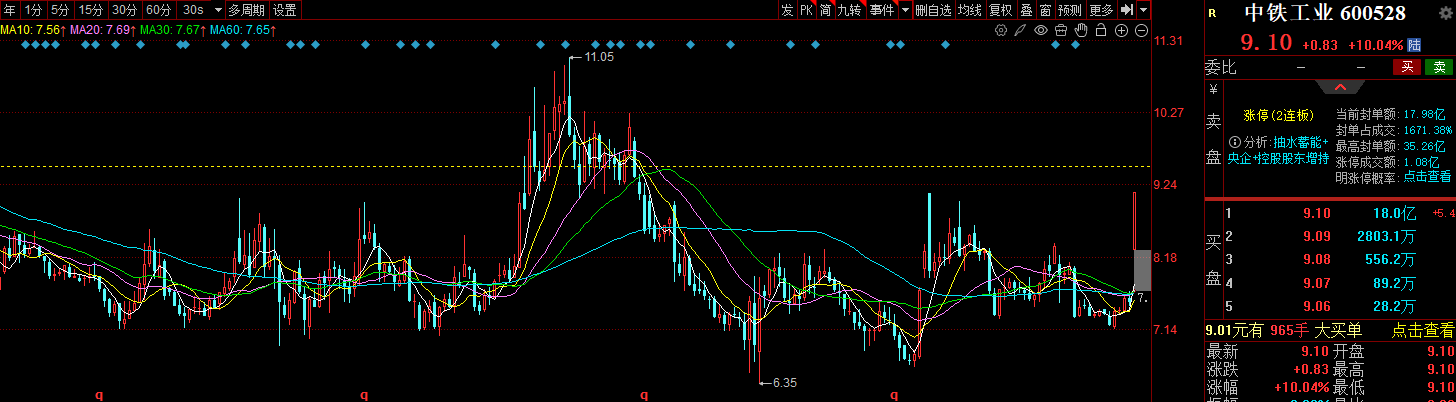The height and width of the screenshot is (402, 1456).
Task: Open chart settings gear icon
Action: [1001, 30]
